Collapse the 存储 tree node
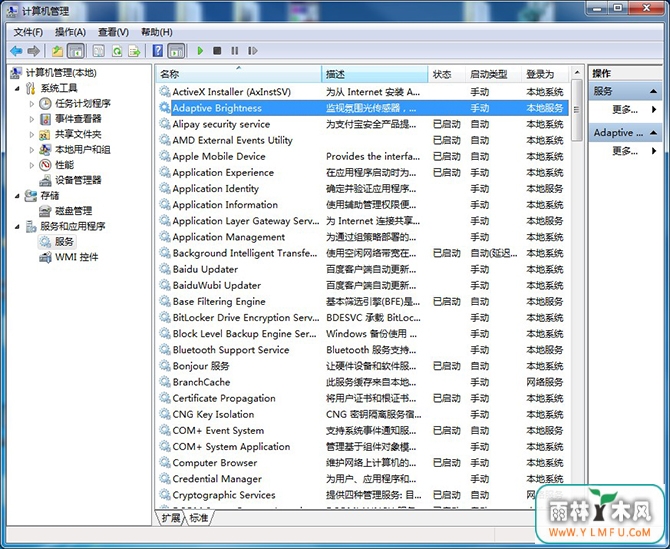This screenshot has height=549, width=670. (17, 196)
